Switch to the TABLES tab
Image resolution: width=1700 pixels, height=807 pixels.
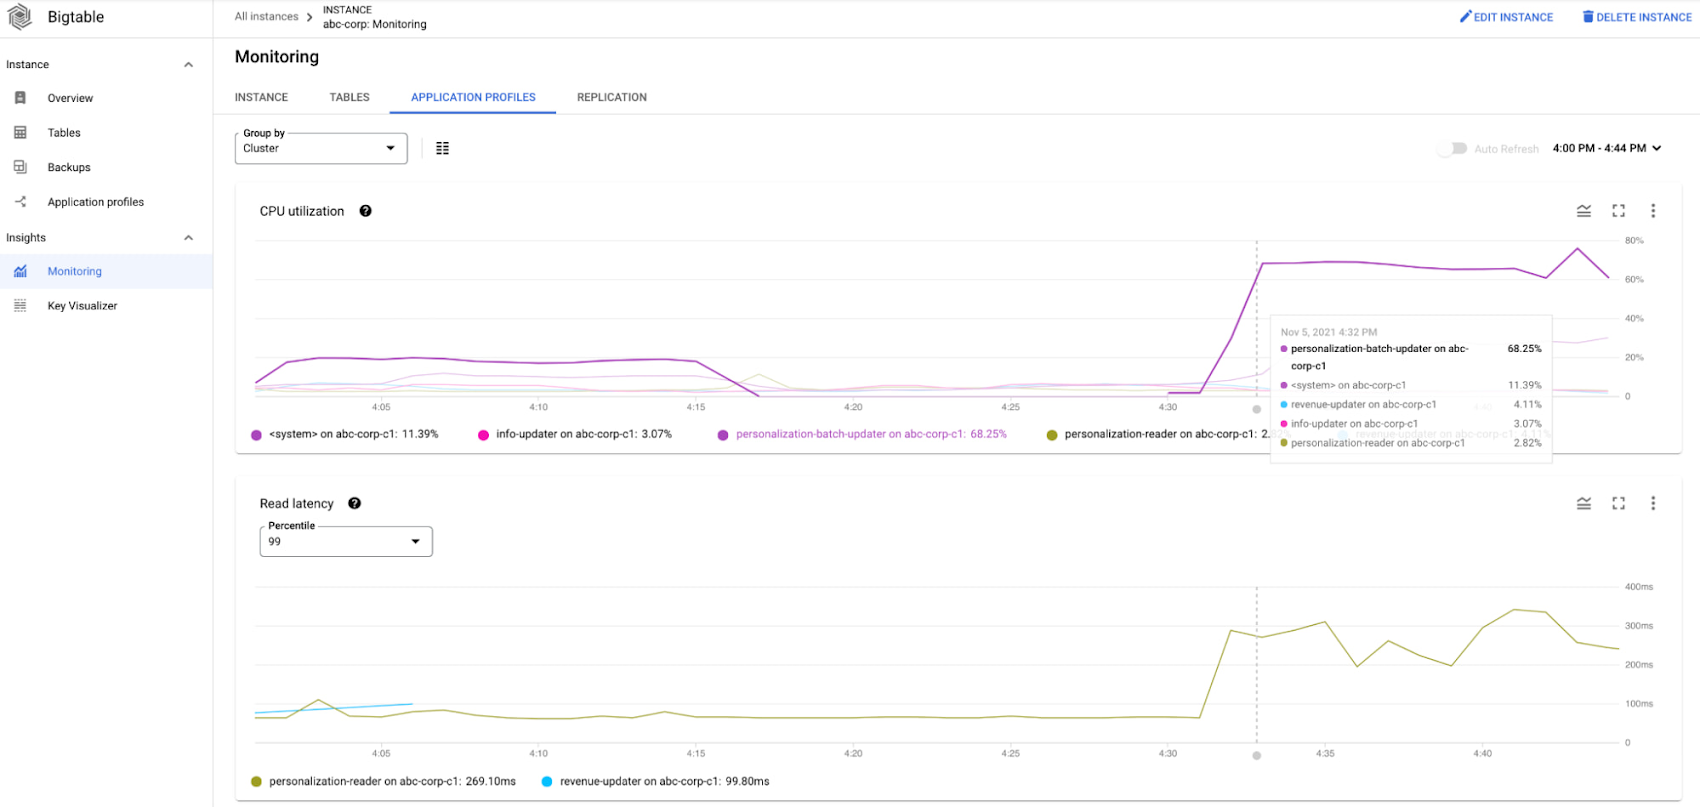[350, 97]
